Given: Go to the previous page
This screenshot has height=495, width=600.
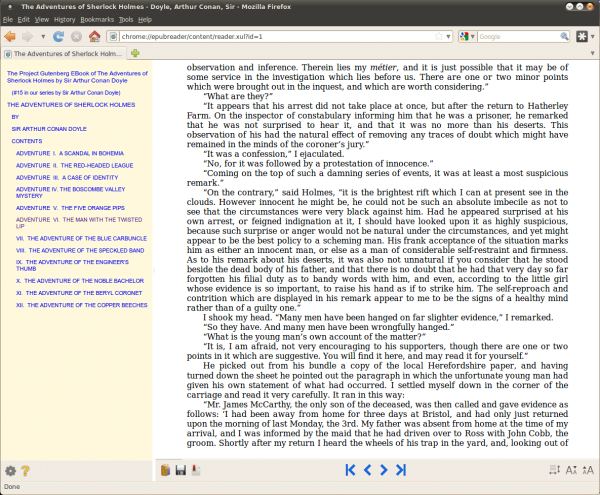Looking at the screenshot, I should pos(368,470).
